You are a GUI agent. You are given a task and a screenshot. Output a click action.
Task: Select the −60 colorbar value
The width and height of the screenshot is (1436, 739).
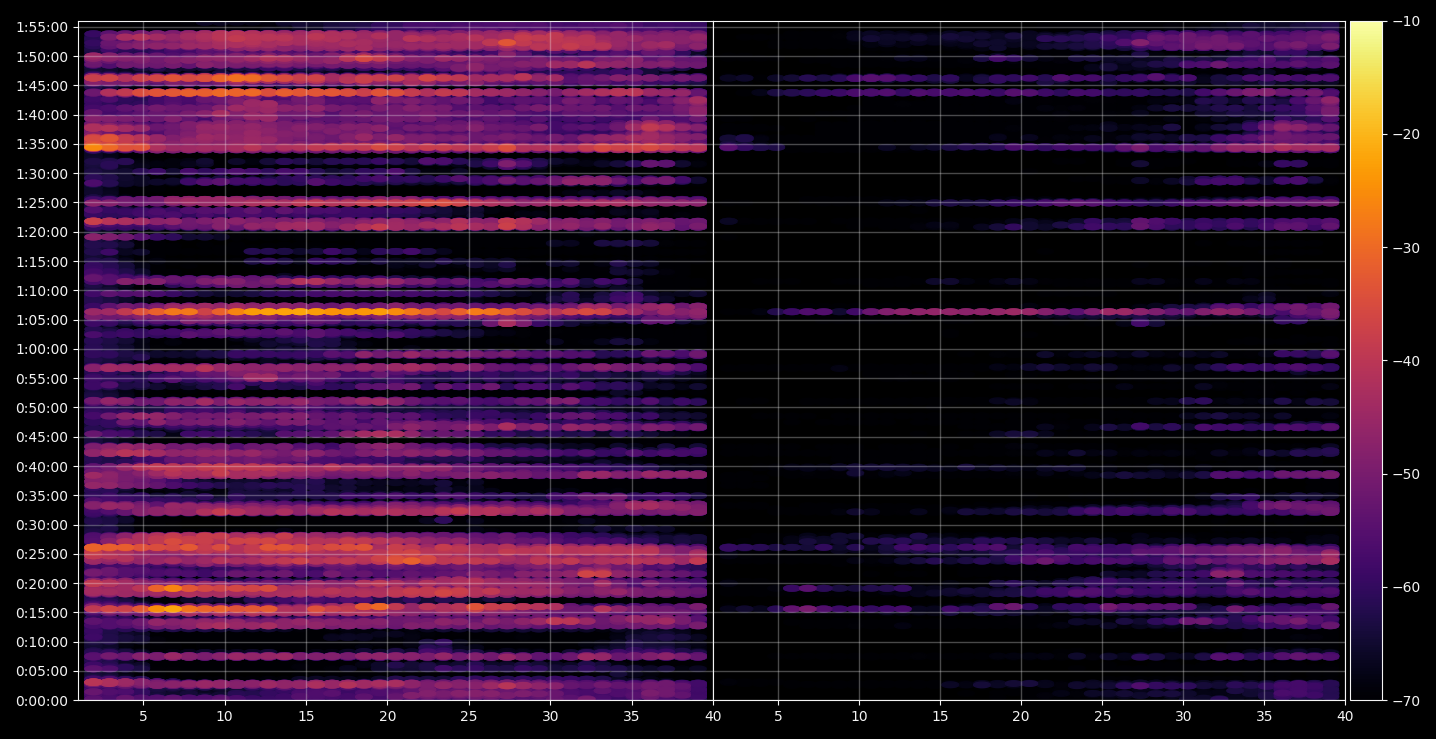point(1406,587)
